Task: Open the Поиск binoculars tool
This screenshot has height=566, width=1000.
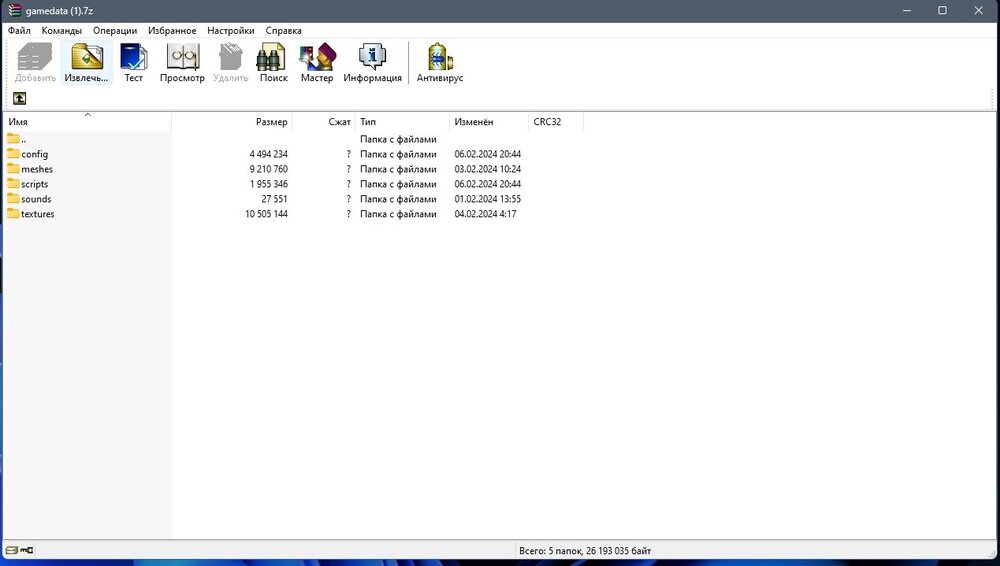Action: (273, 63)
